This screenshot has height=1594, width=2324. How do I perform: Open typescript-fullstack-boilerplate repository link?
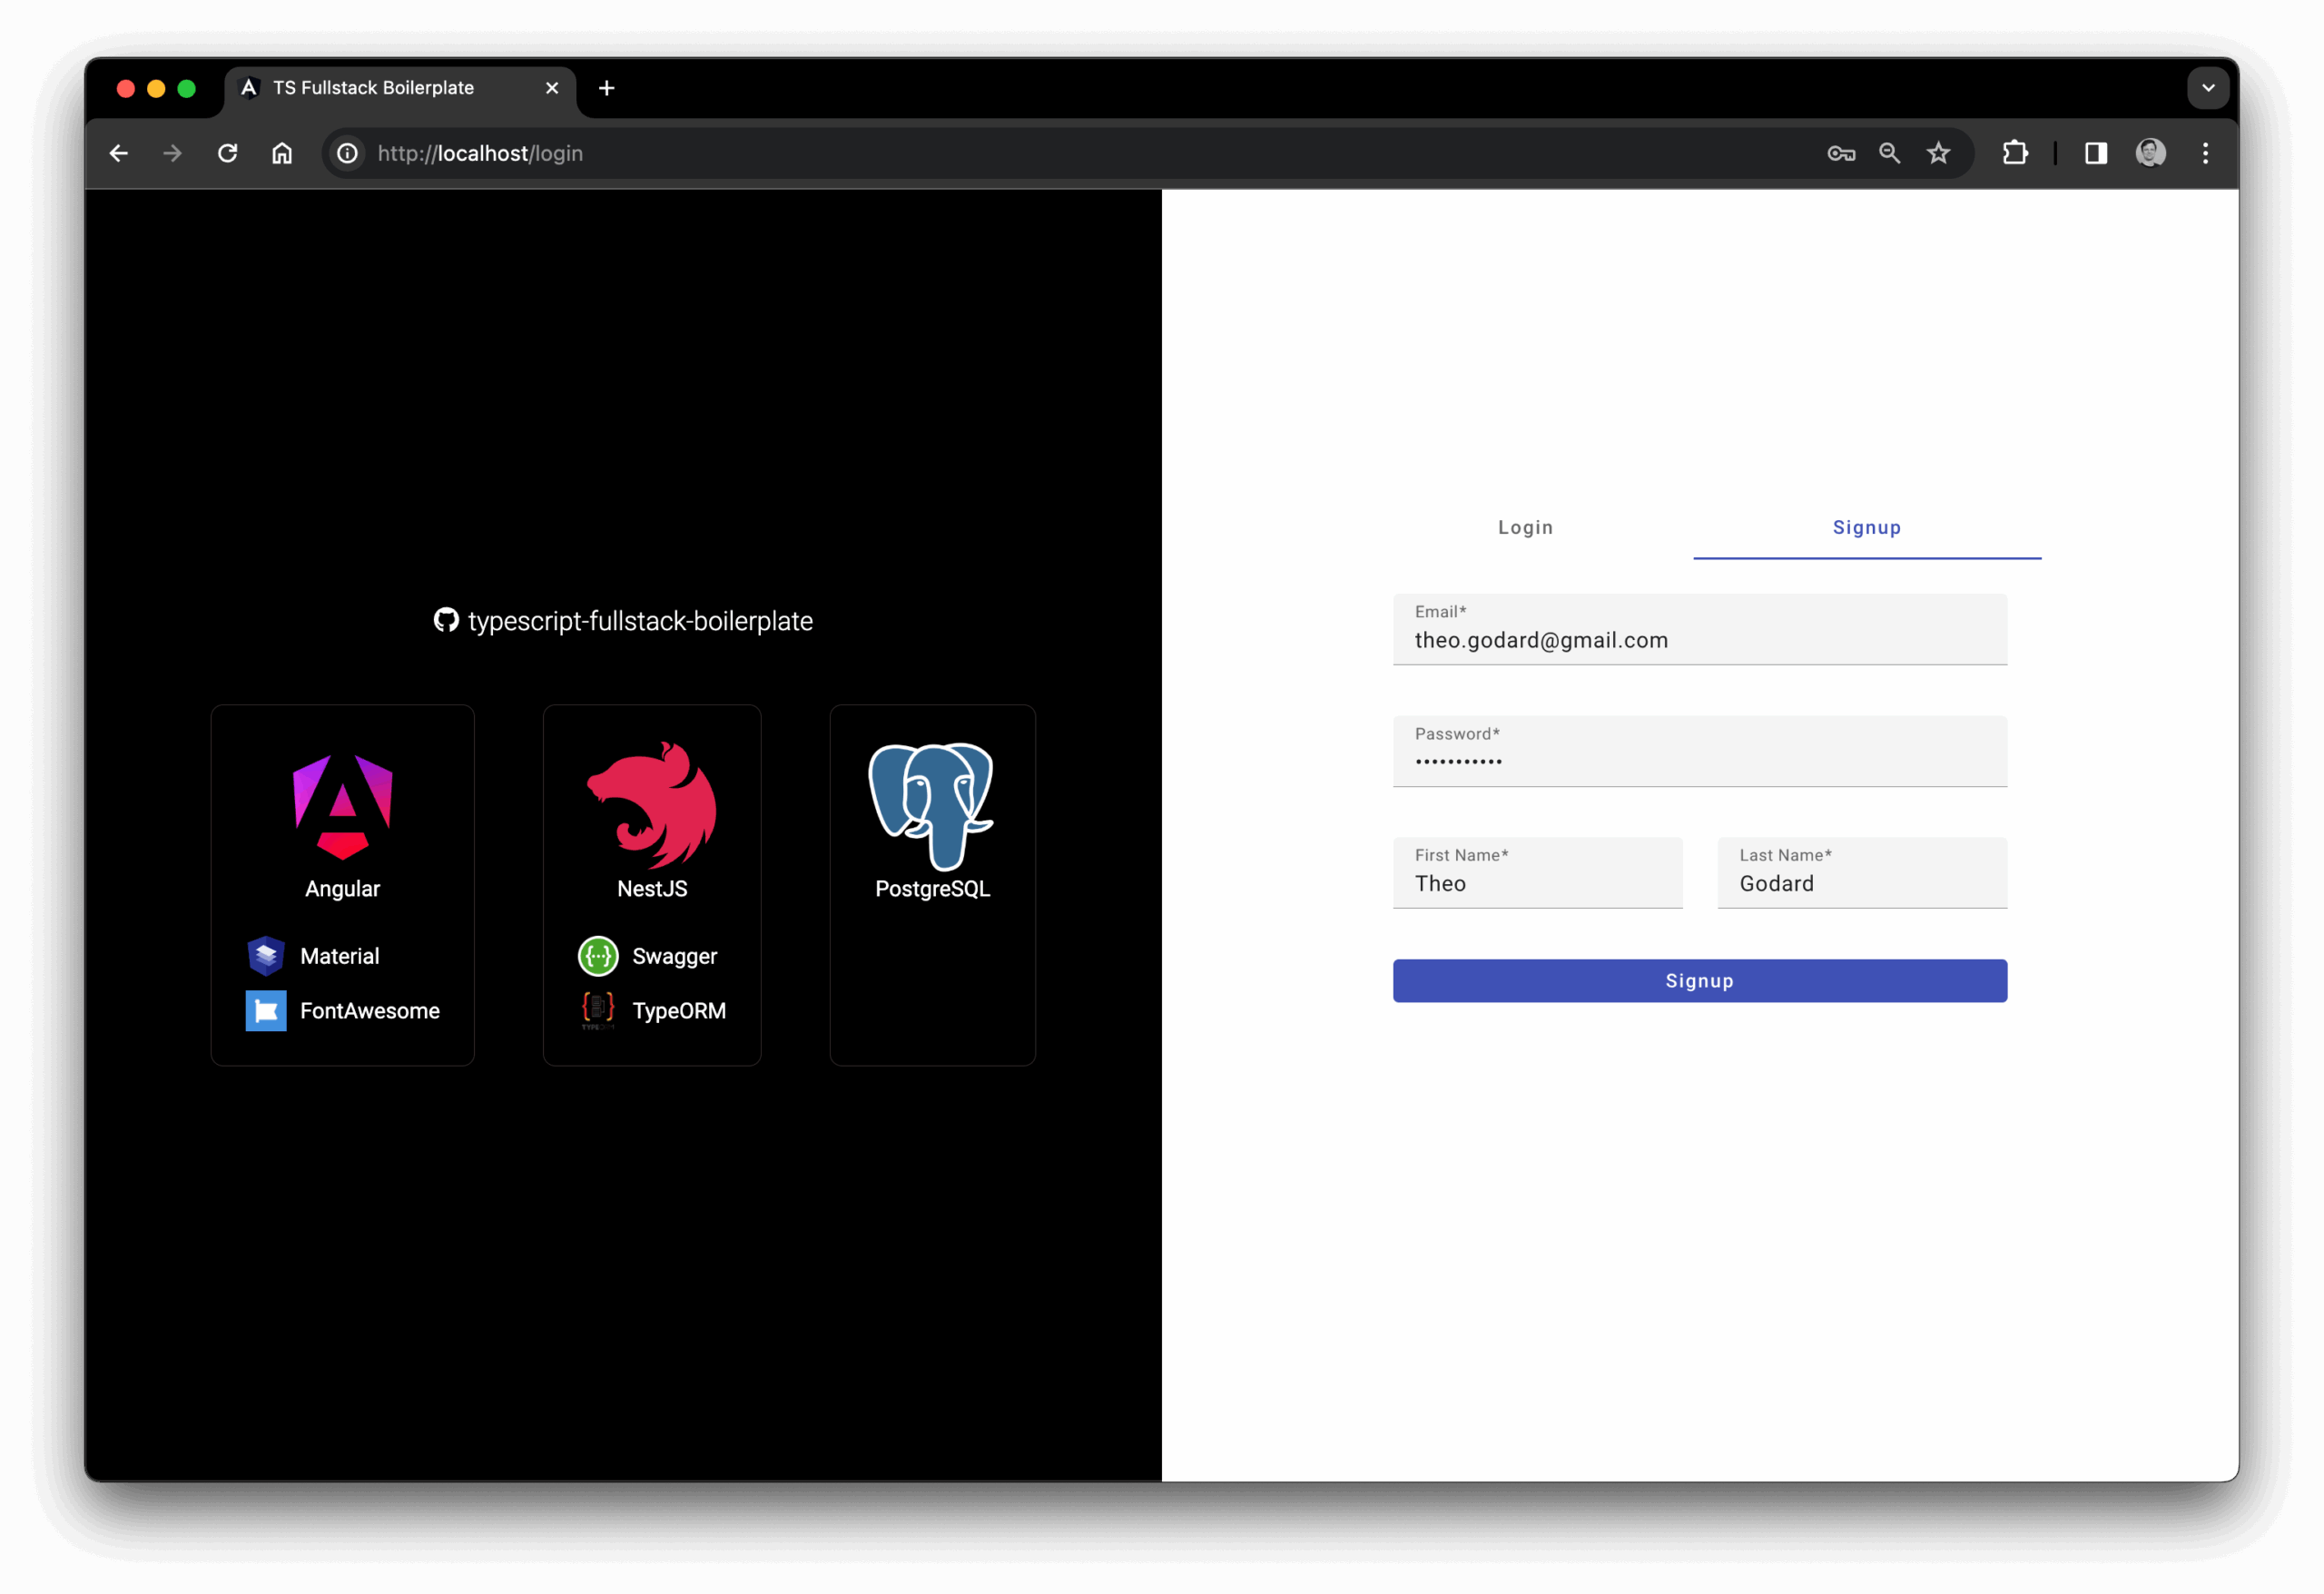pos(640,621)
